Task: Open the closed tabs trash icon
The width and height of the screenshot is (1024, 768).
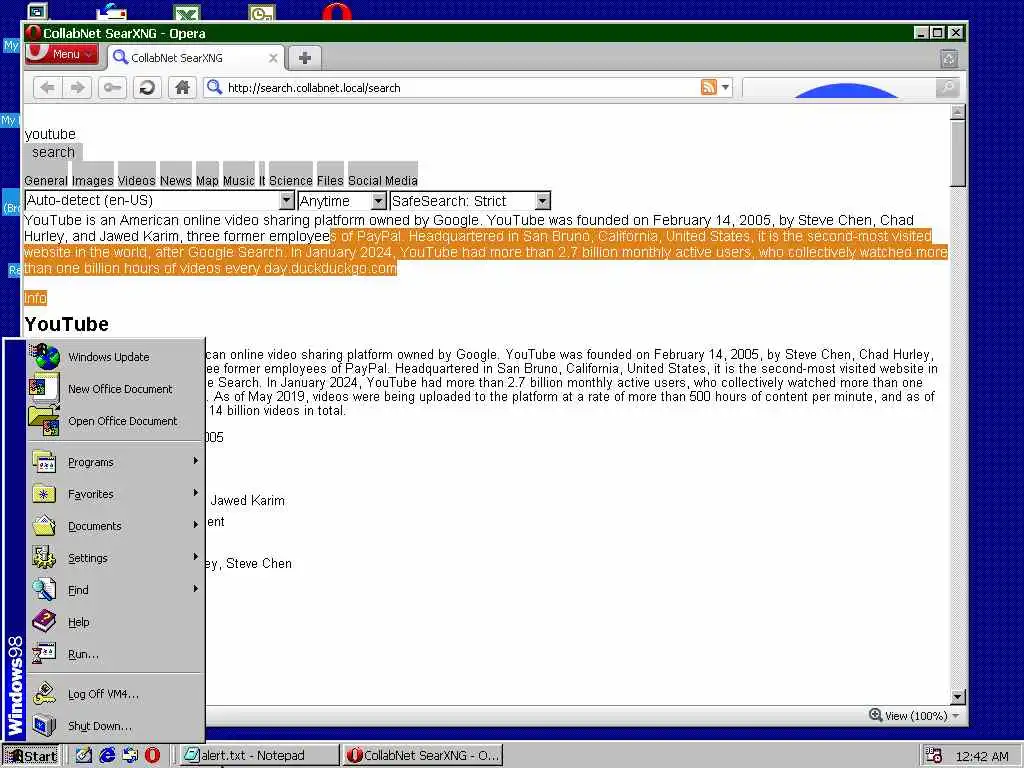Action: pyautogui.click(x=949, y=59)
